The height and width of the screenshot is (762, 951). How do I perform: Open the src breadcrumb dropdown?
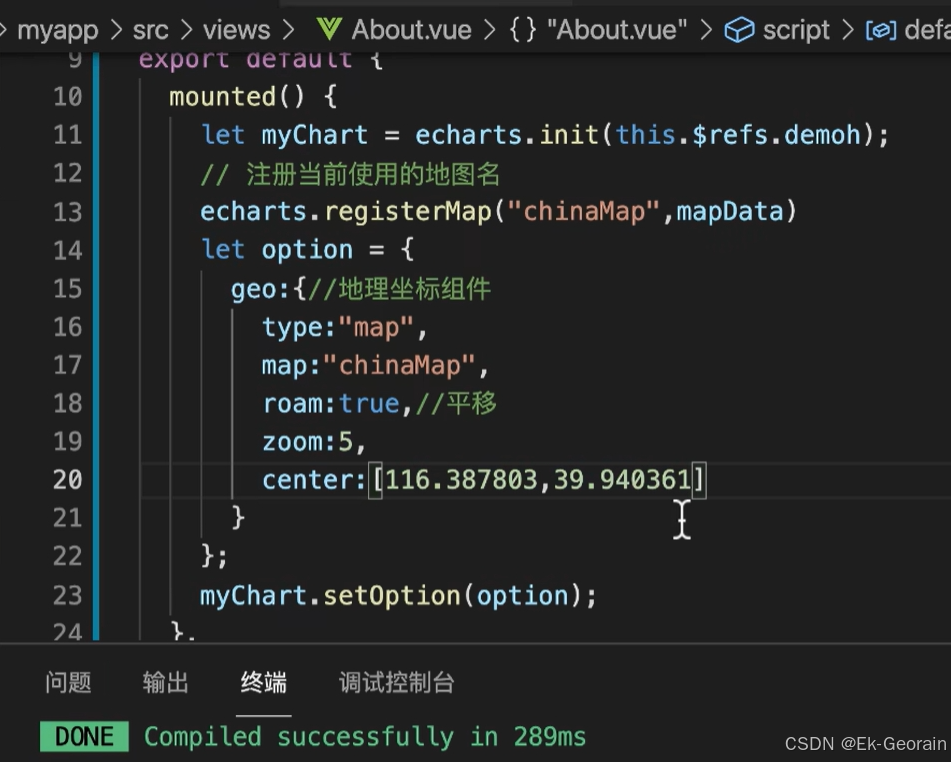(150, 29)
